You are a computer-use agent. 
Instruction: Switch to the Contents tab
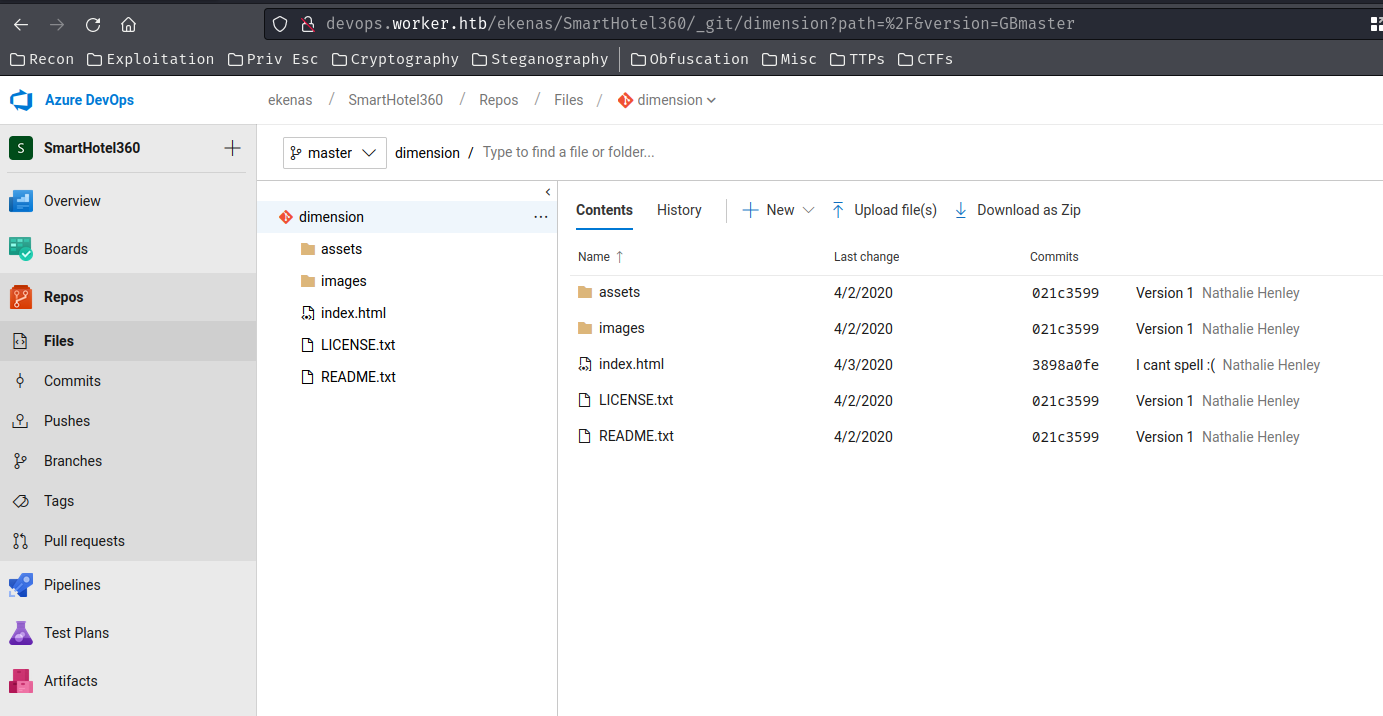point(604,210)
